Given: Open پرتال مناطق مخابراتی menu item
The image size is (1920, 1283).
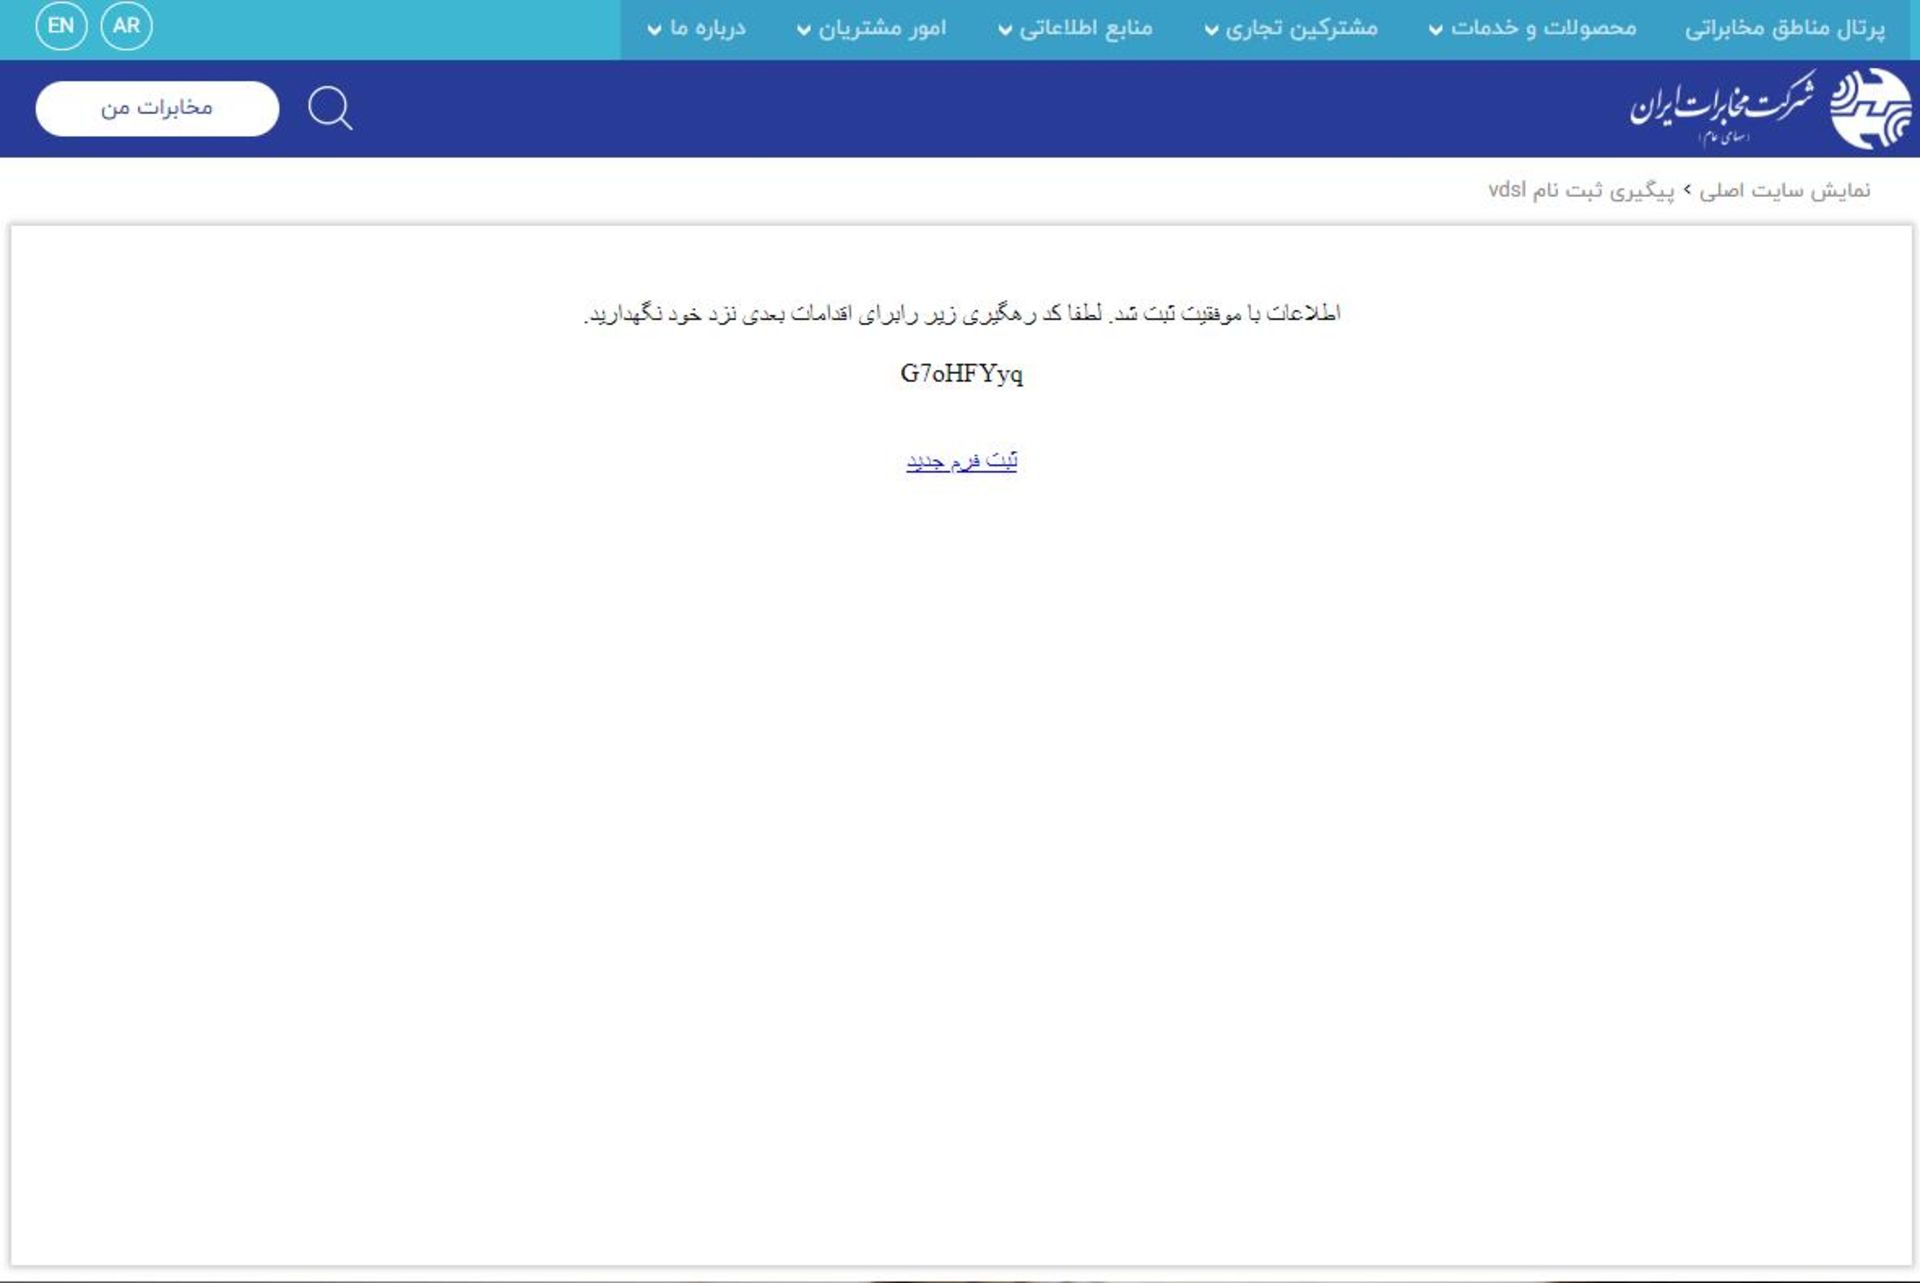Looking at the screenshot, I should tap(1785, 28).
